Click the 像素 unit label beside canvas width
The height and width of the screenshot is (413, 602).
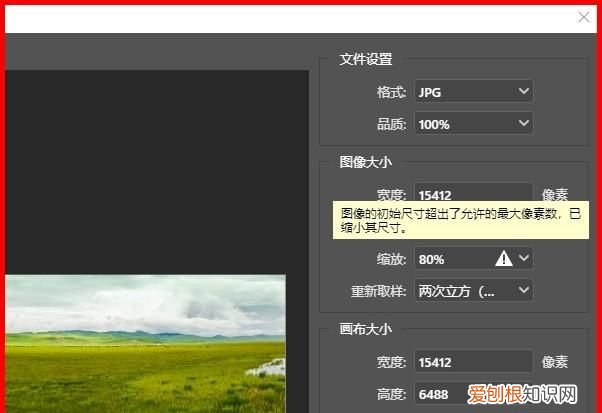click(555, 362)
